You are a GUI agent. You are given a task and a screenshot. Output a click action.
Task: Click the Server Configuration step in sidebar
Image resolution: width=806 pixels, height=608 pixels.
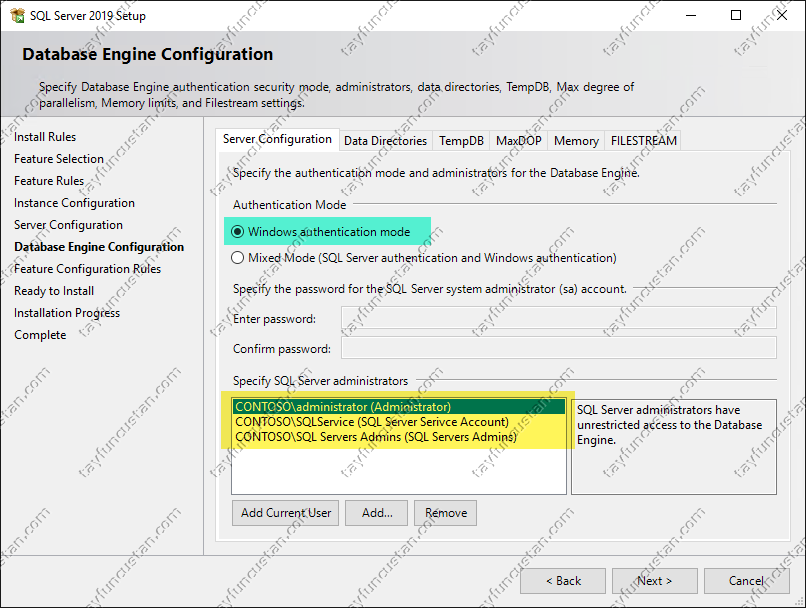point(68,225)
